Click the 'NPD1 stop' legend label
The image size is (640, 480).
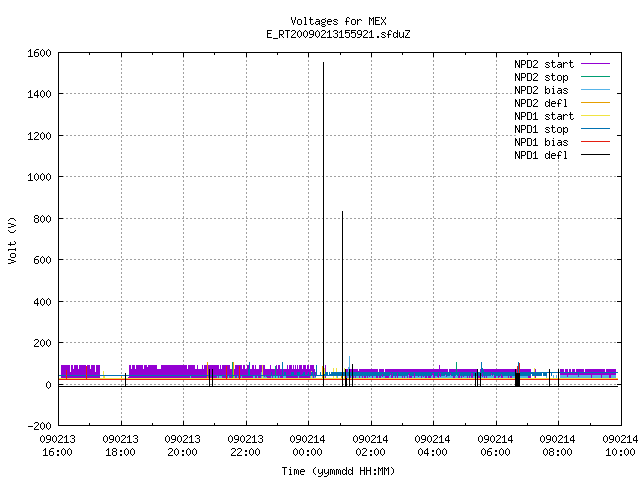pos(541,129)
